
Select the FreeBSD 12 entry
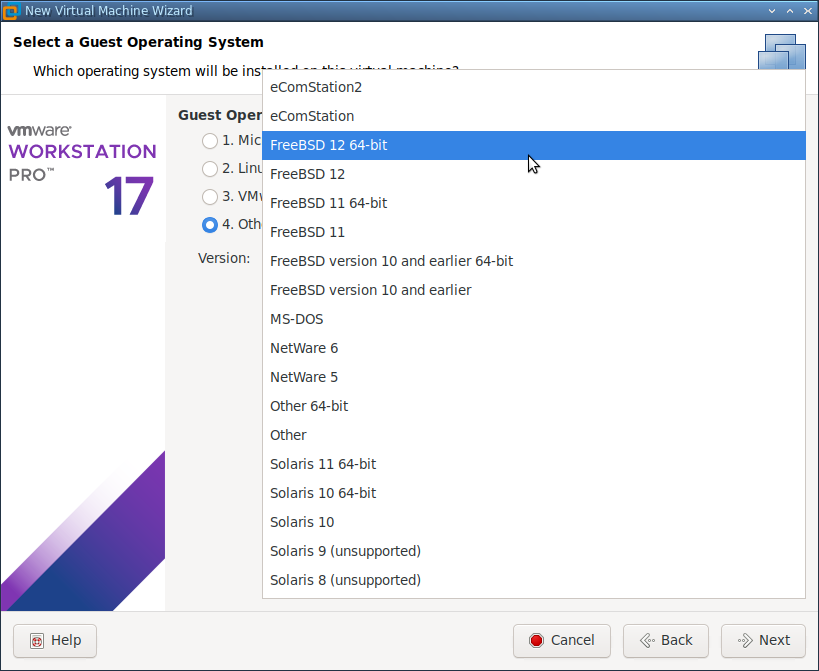(x=534, y=174)
